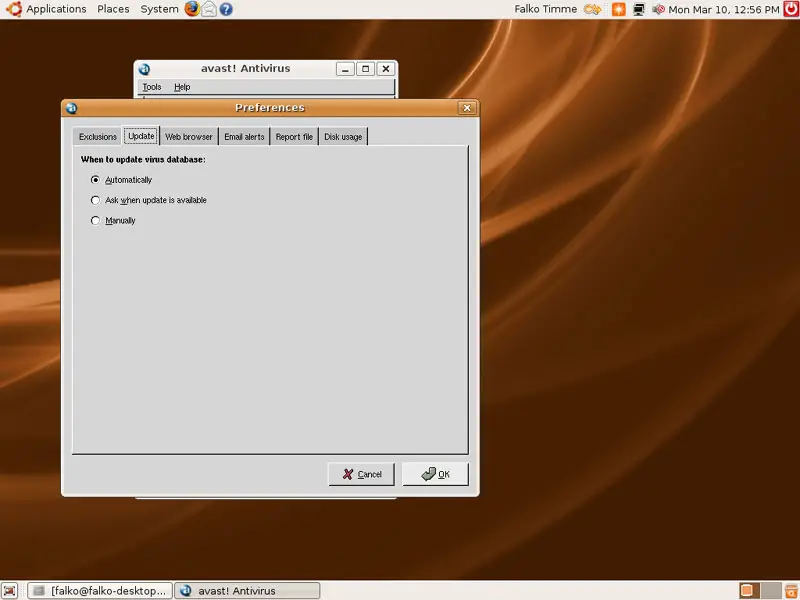Select the second workspace in switcher
The width and height of the screenshot is (800, 600).
(x=771, y=590)
